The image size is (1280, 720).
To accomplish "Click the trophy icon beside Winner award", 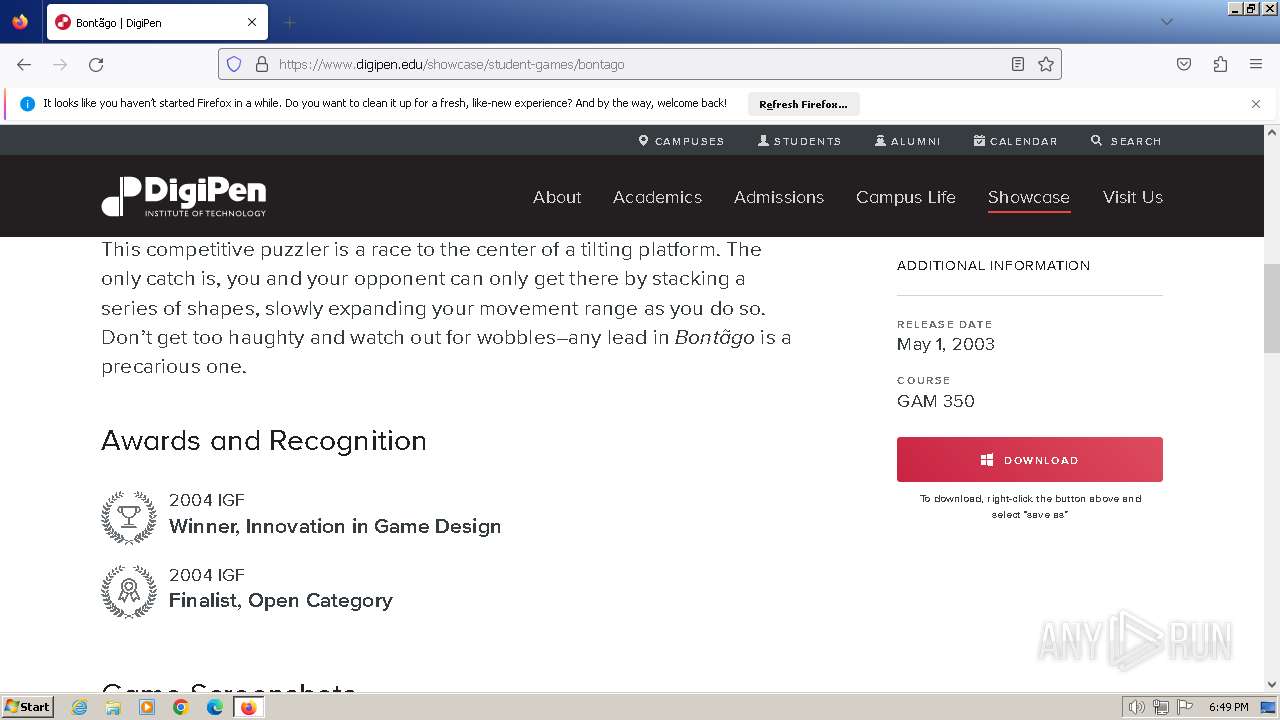I will (x=129, y=516).
